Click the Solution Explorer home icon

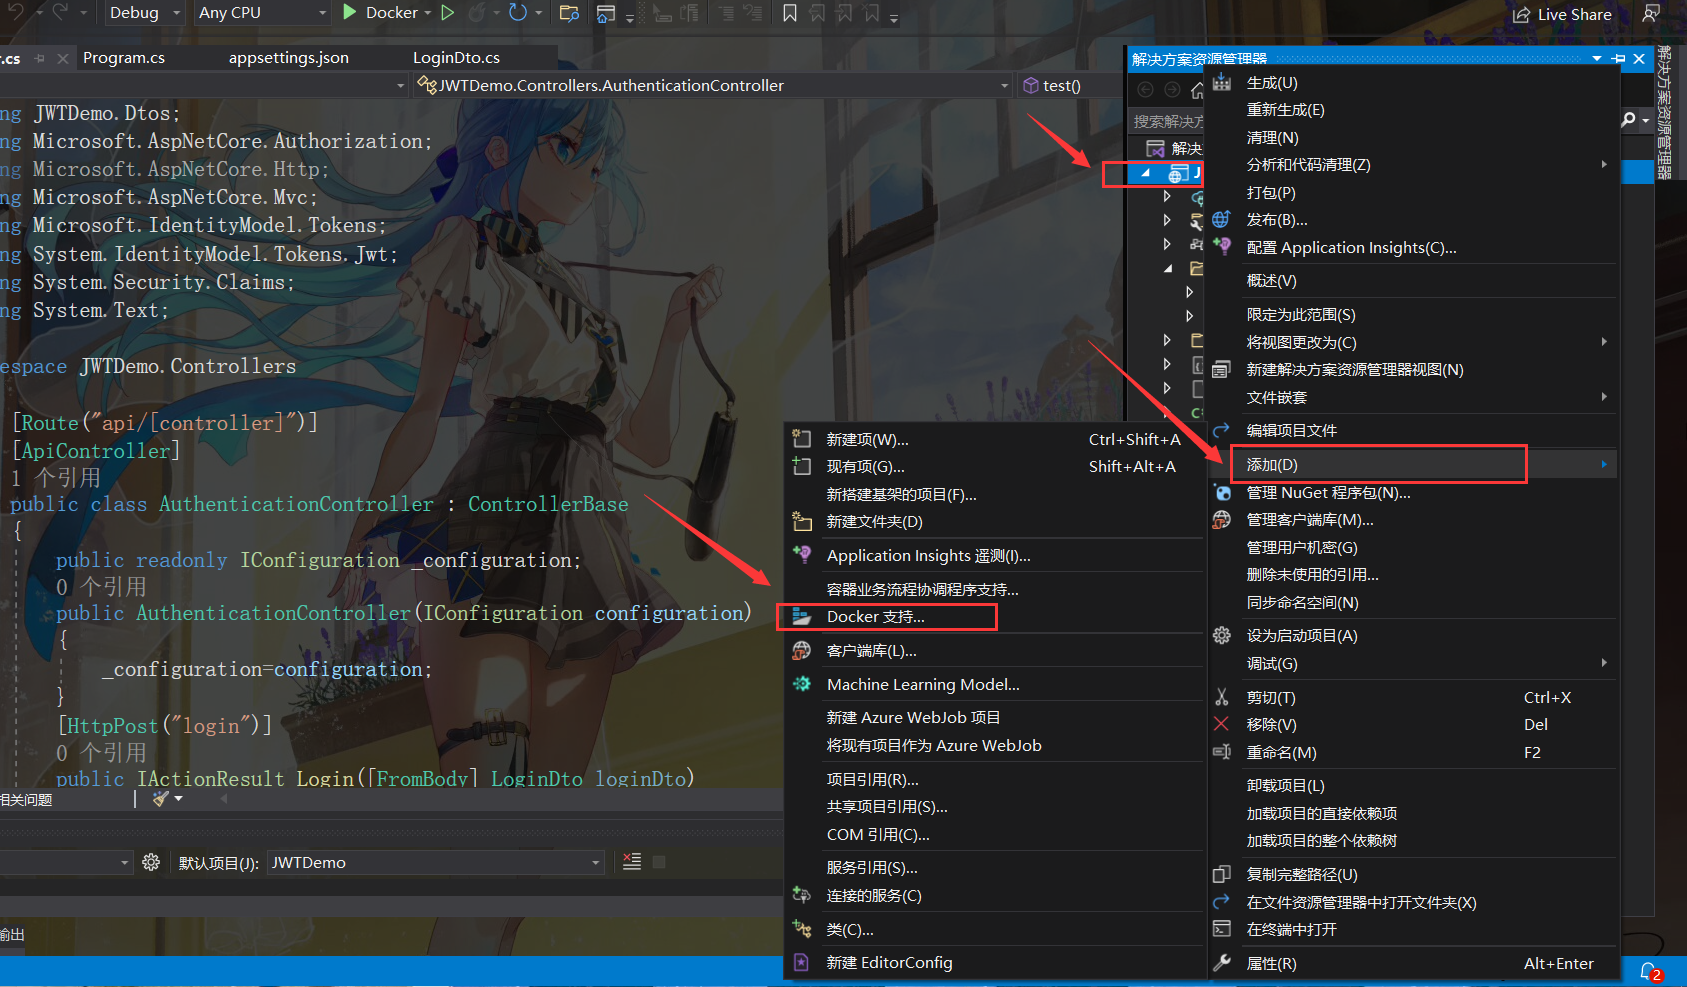point(1197,90)
